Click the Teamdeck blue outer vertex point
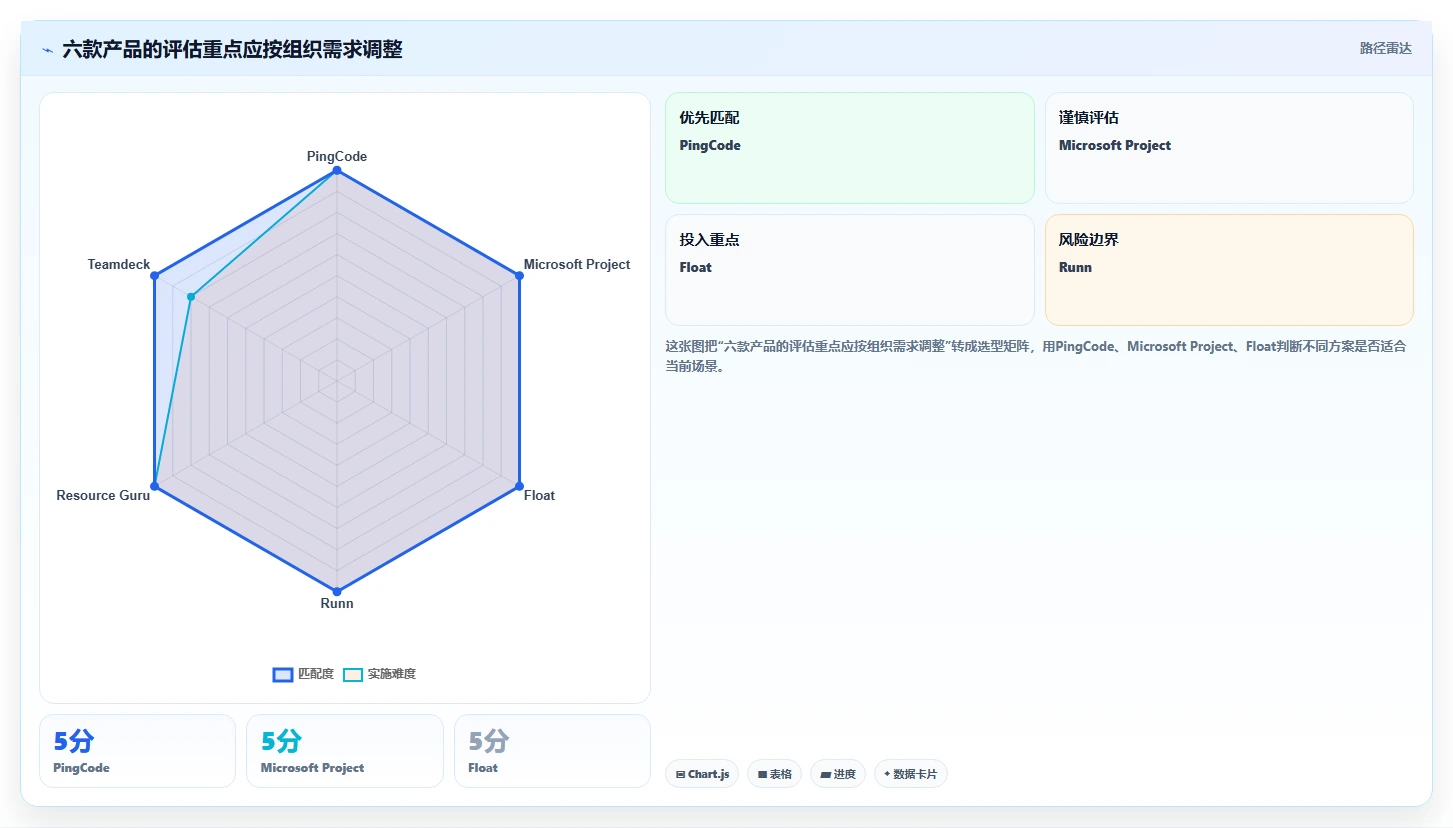Image resolution: width=1453 pixels, height=828 pixels. (x=155, y=276)
